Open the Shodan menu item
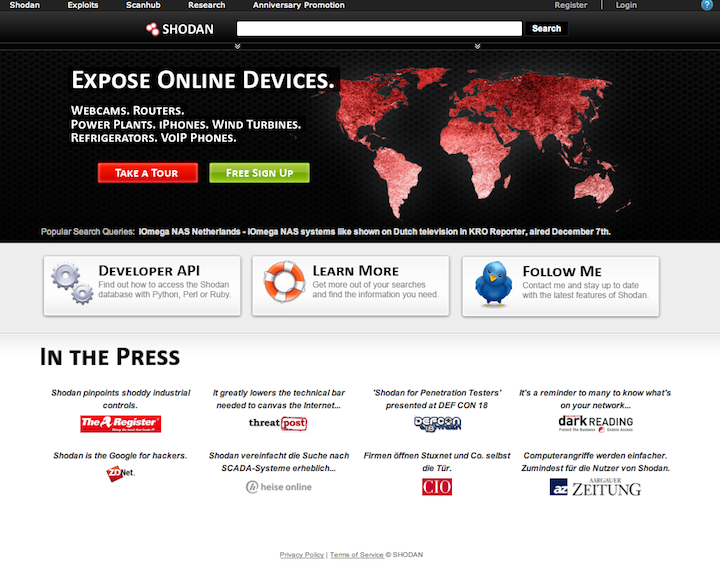720x571 pixels. click(x=25, y=5)
